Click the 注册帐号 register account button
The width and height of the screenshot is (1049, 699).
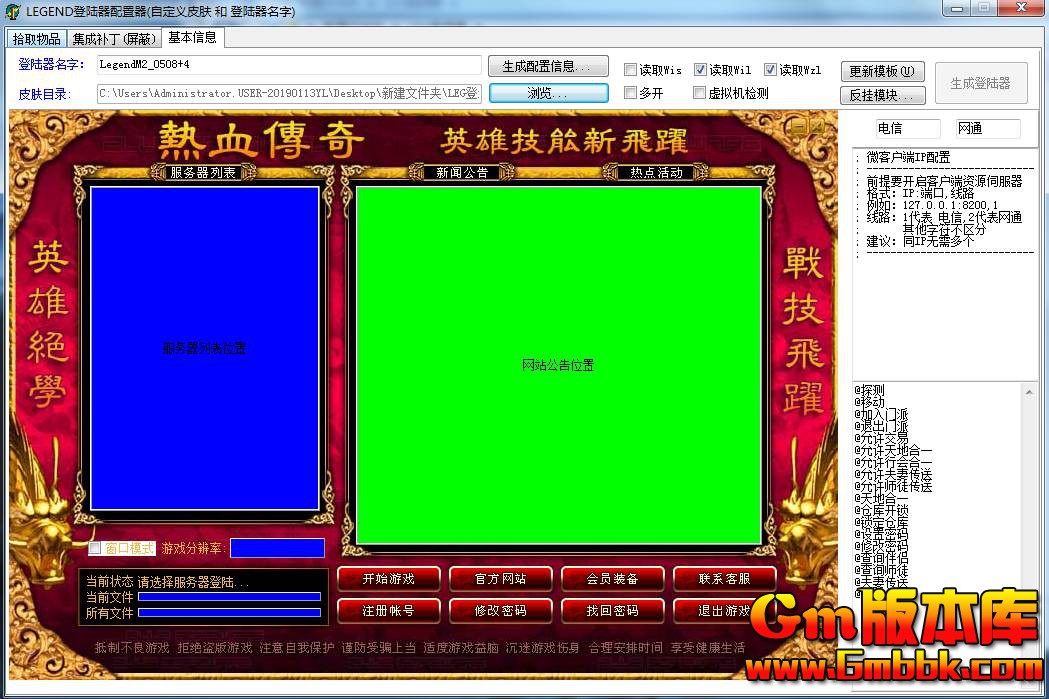tap(388, 610)
